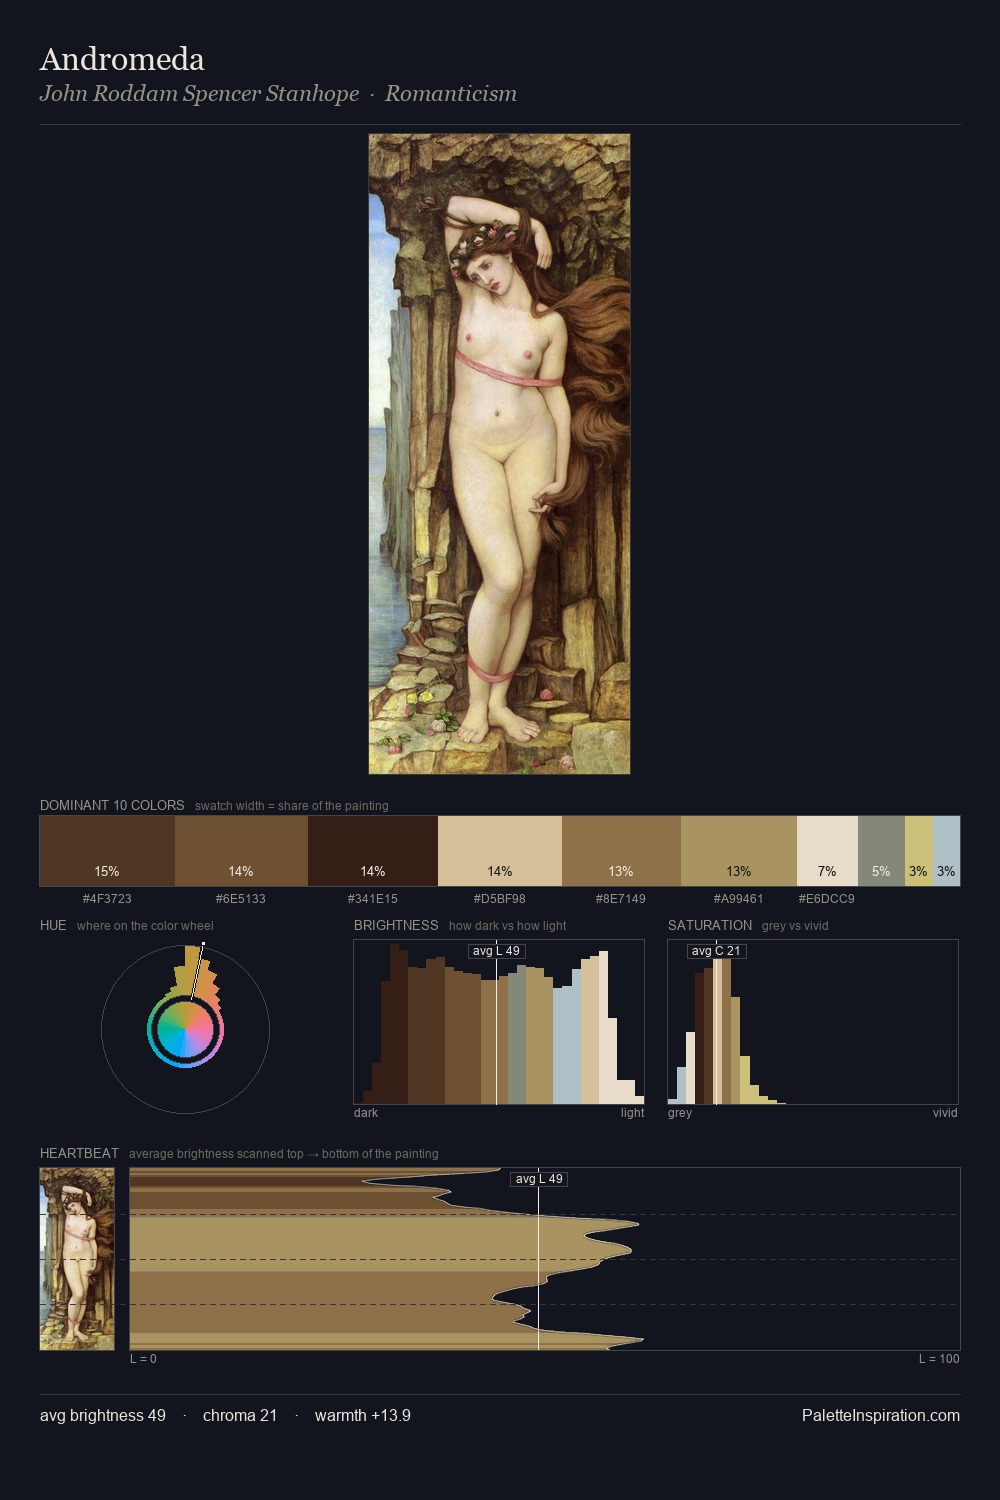Click the Andromeda title
This screenshot has width=1000, height=1500.
(x=122, y=59)
